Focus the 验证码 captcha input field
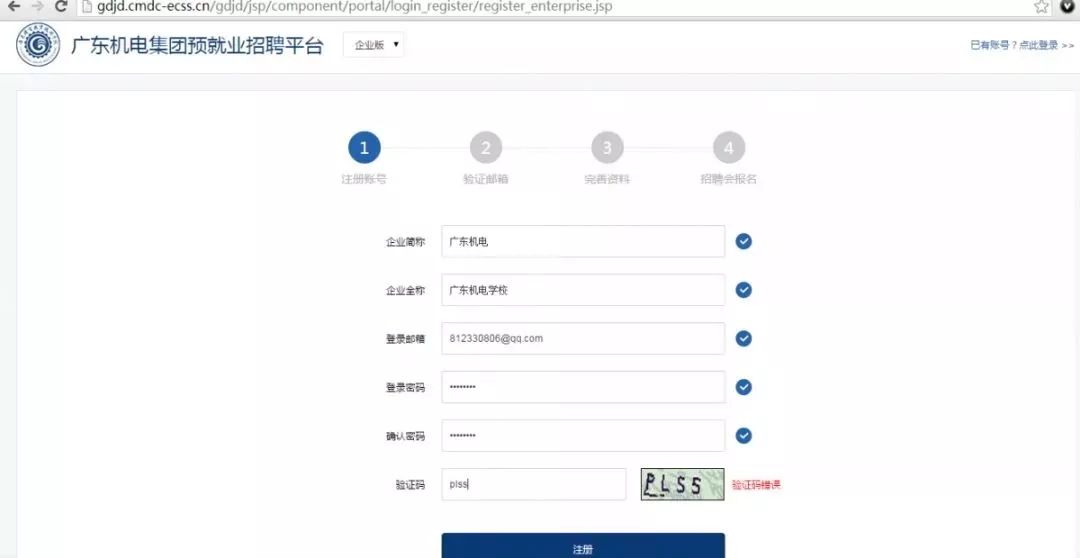The image size is (1080, 558). click(534, 484)
